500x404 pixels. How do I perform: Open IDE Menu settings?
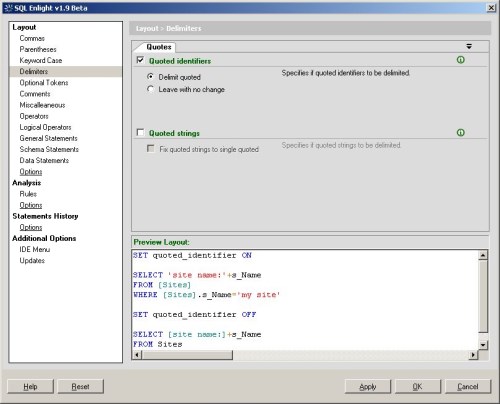pos(35,249)
